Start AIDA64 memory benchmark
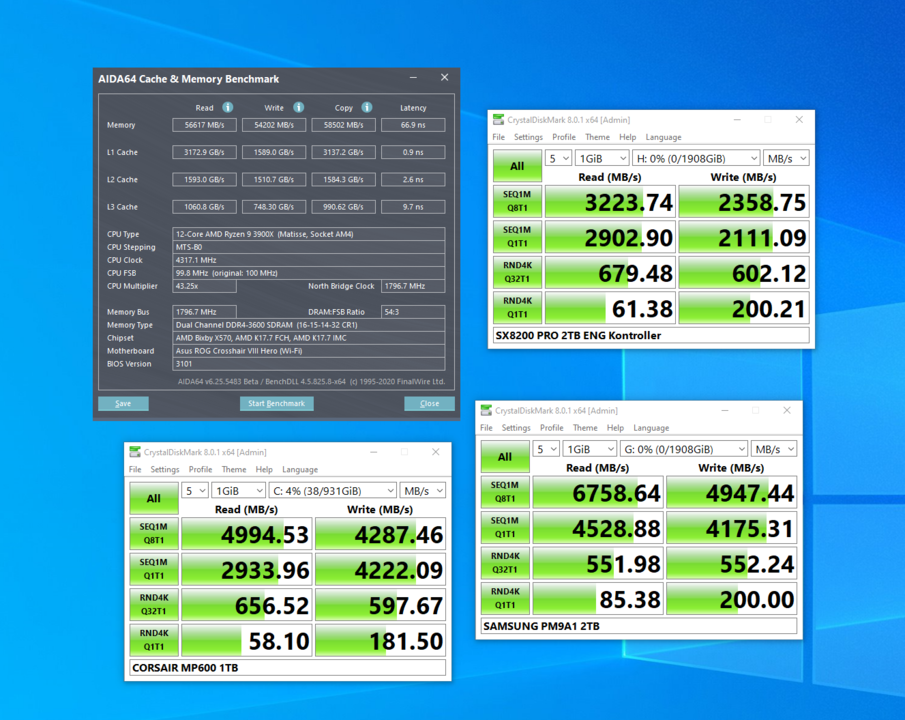The height and width of the screenshot is (720, 905). click(x=276, y=403)
